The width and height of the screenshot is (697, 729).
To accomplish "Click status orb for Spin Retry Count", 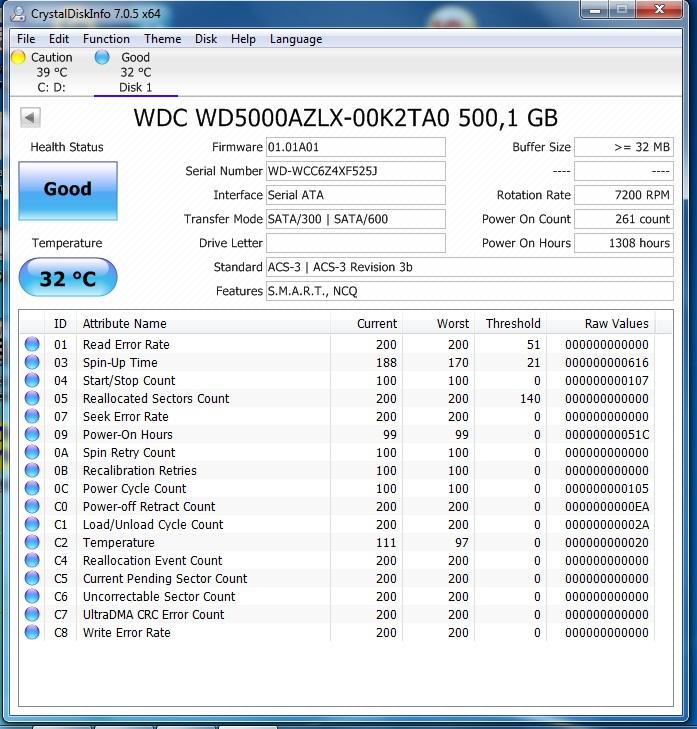I will 32,452.
